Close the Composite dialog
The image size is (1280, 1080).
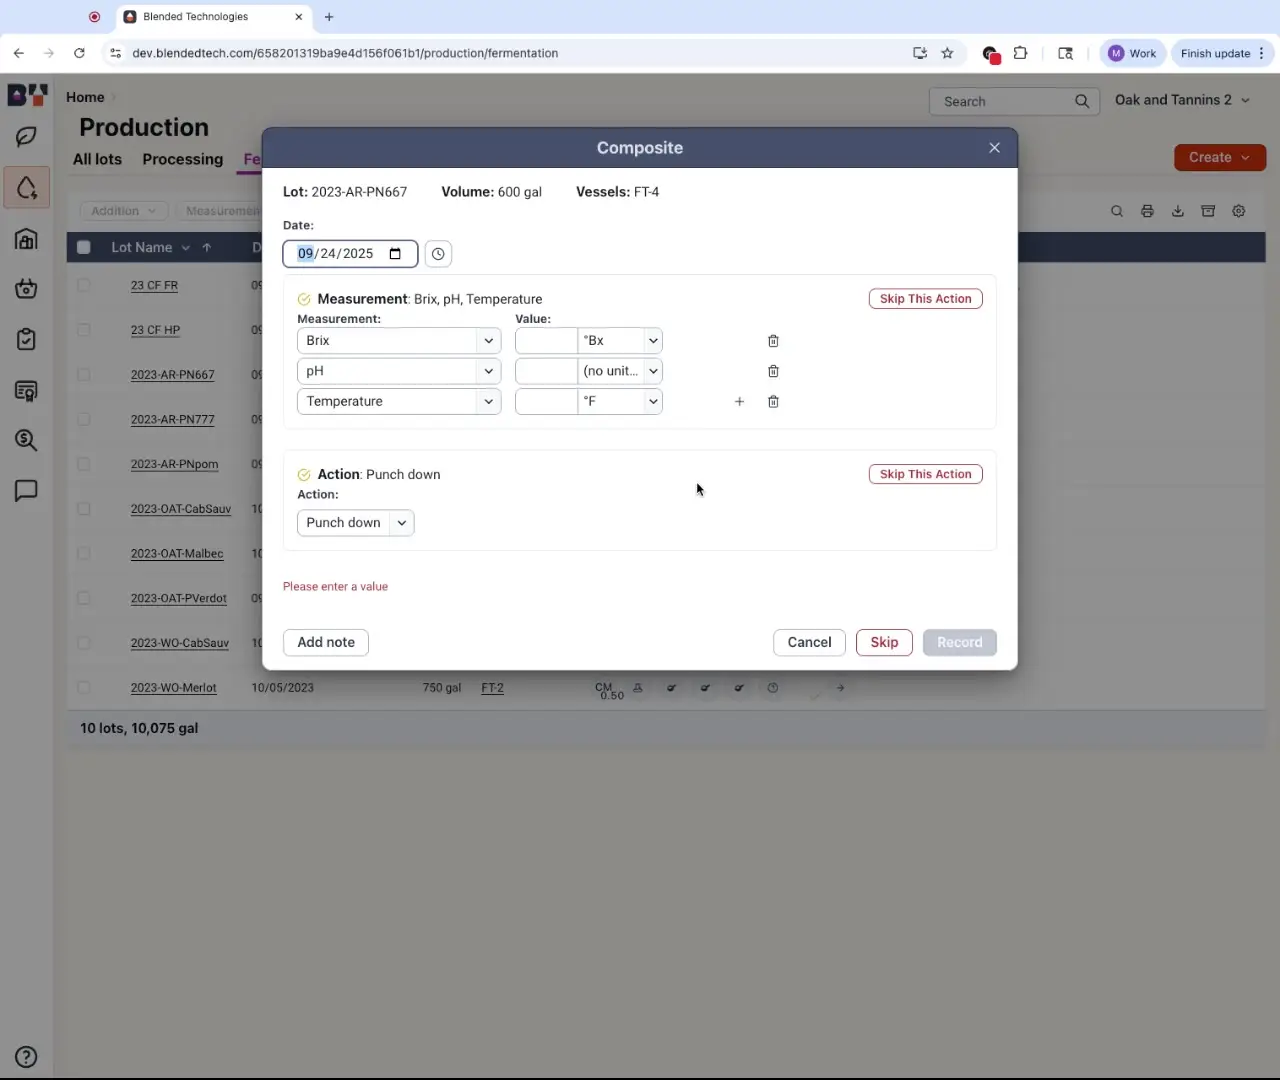994,148
